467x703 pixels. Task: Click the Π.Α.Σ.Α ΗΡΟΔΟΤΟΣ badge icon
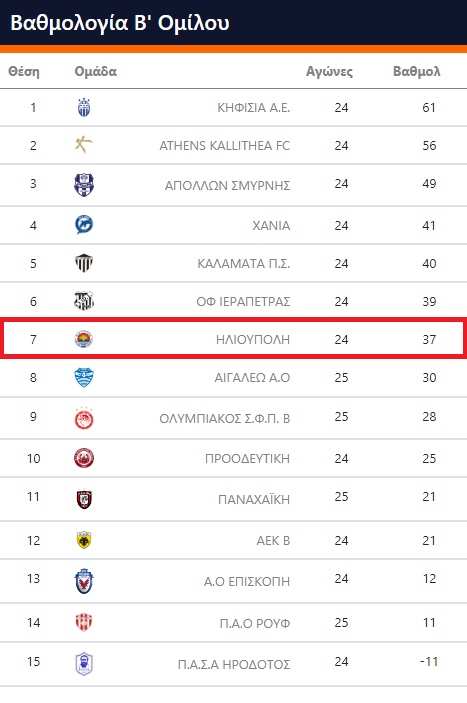click(84, 664)
